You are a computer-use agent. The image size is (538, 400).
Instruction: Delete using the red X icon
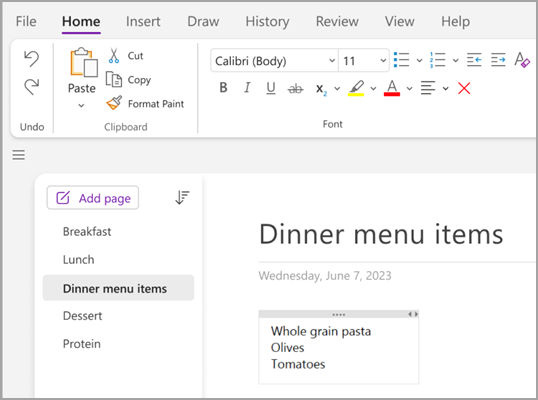464,88
